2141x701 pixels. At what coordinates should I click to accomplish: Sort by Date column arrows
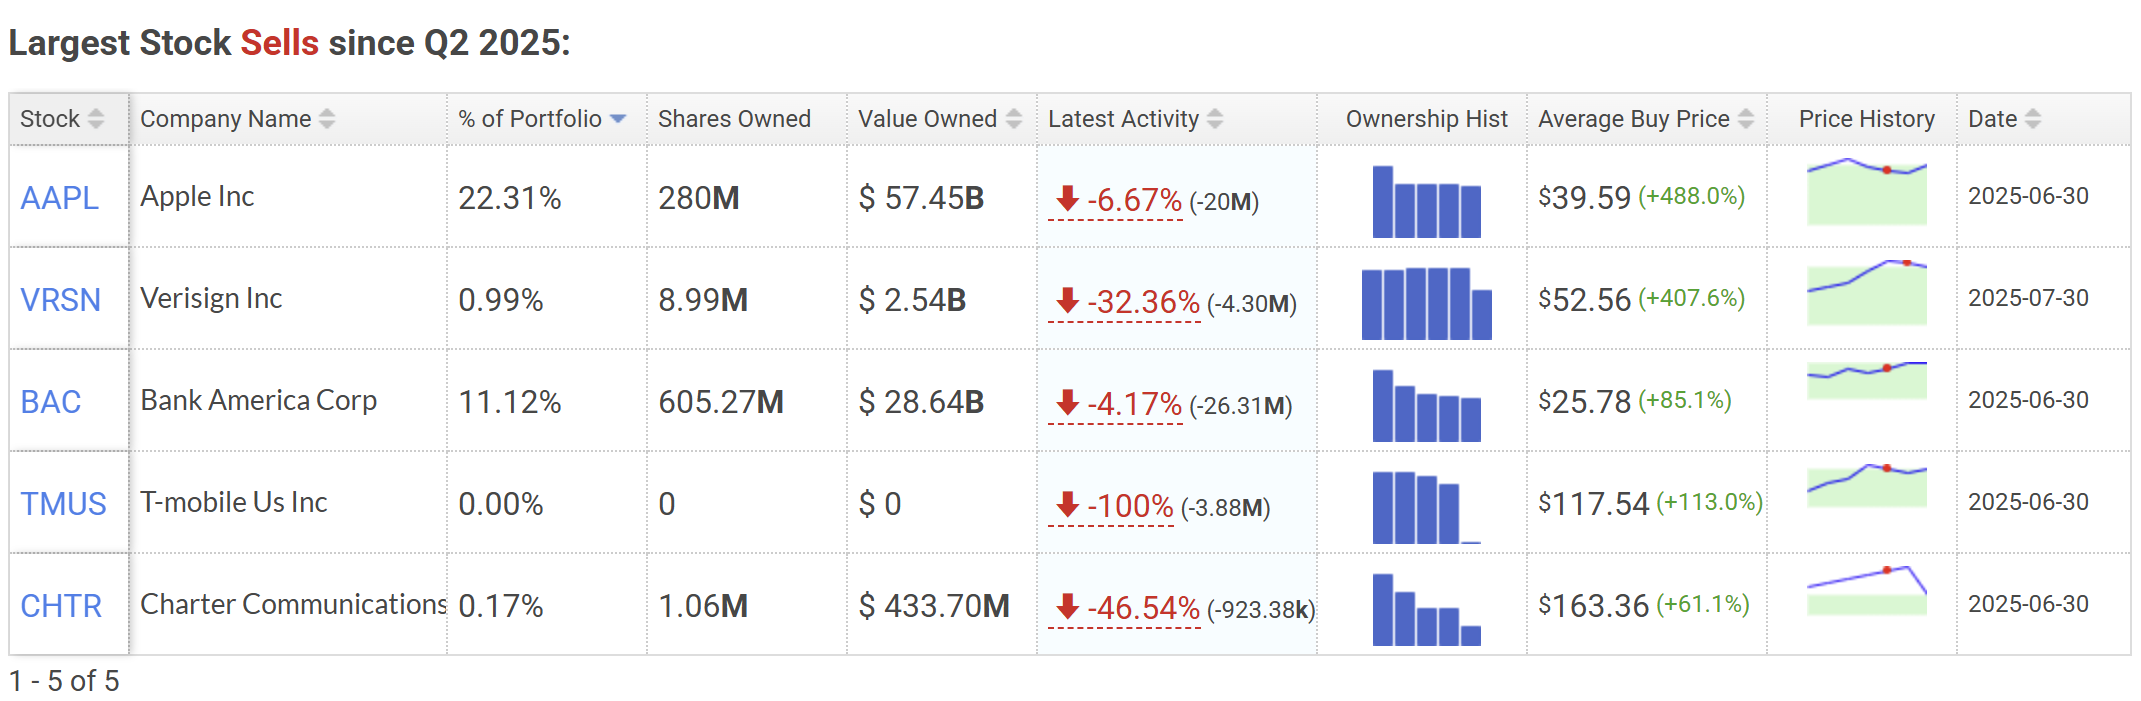[2033, 119]
